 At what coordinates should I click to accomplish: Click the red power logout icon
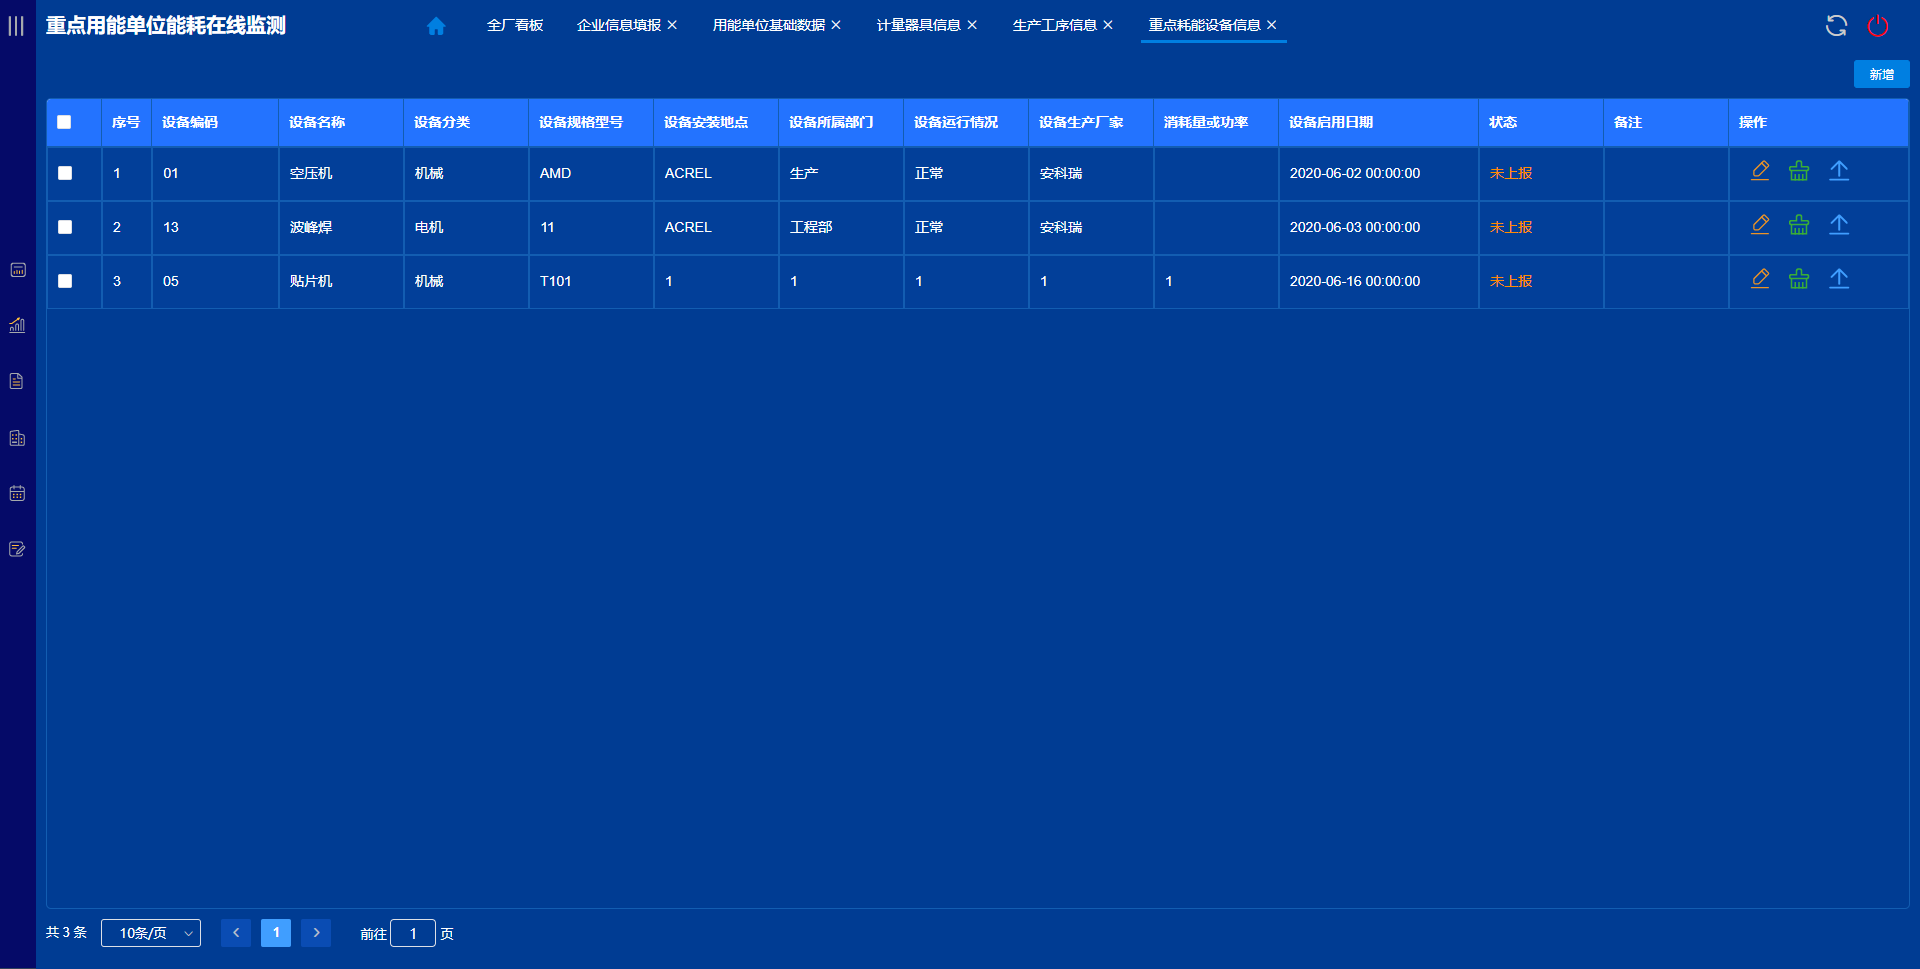click(x=1878, y=26)
